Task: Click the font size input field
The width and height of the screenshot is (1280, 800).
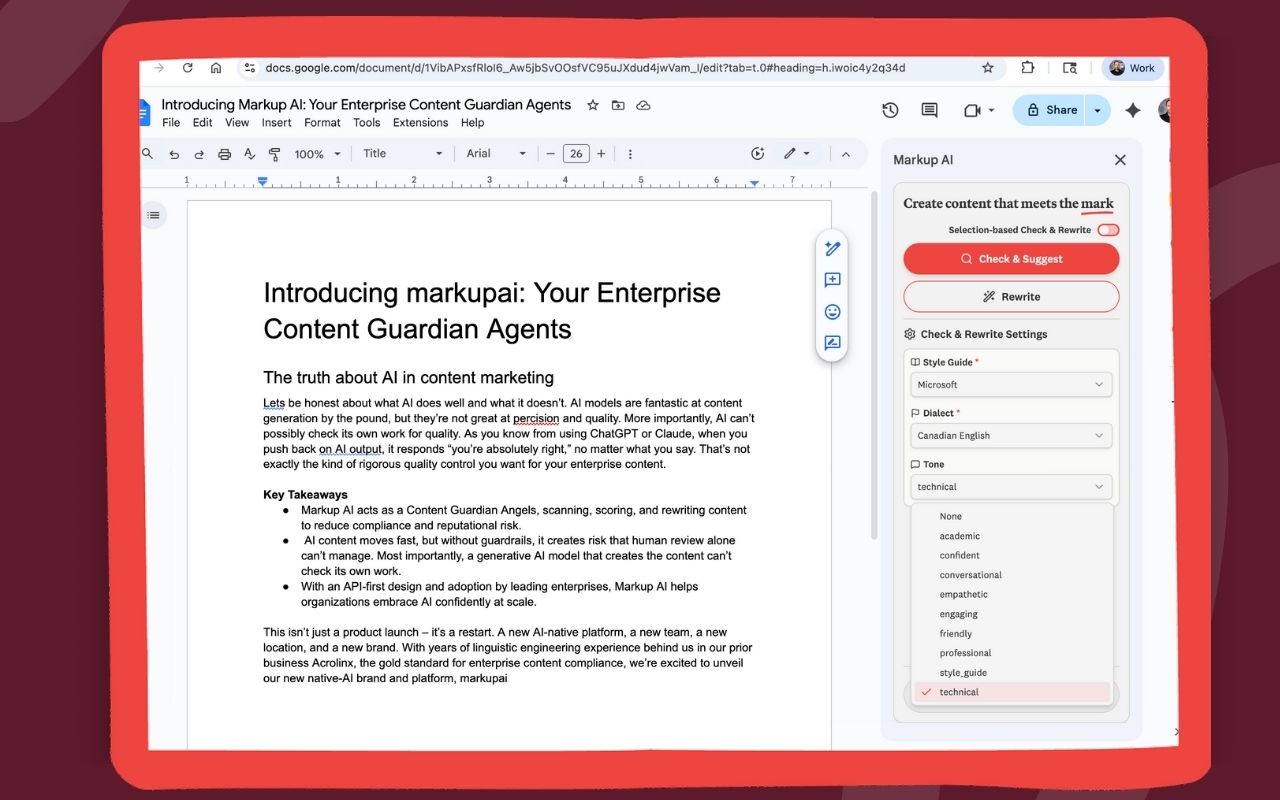Action: pos(575,154)
